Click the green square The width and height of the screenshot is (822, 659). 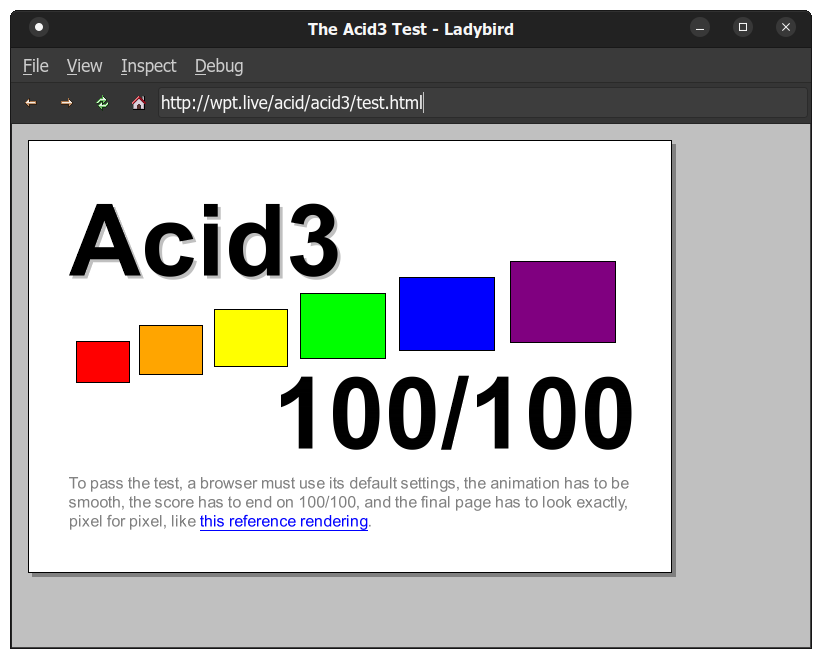coord(343,326)
